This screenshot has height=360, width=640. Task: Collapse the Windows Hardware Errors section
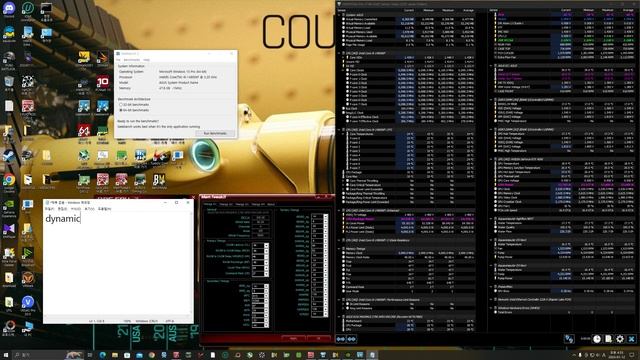(491, 308)
